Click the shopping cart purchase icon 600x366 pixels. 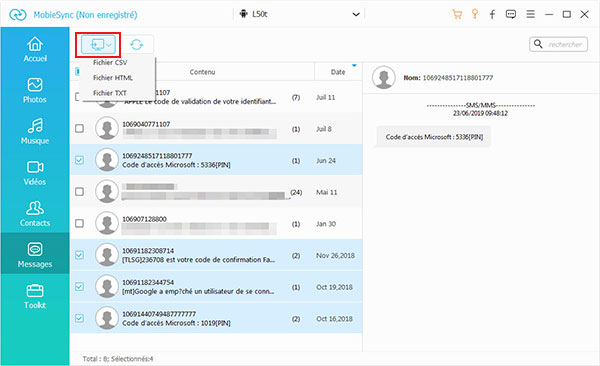(x=457, y=15)
